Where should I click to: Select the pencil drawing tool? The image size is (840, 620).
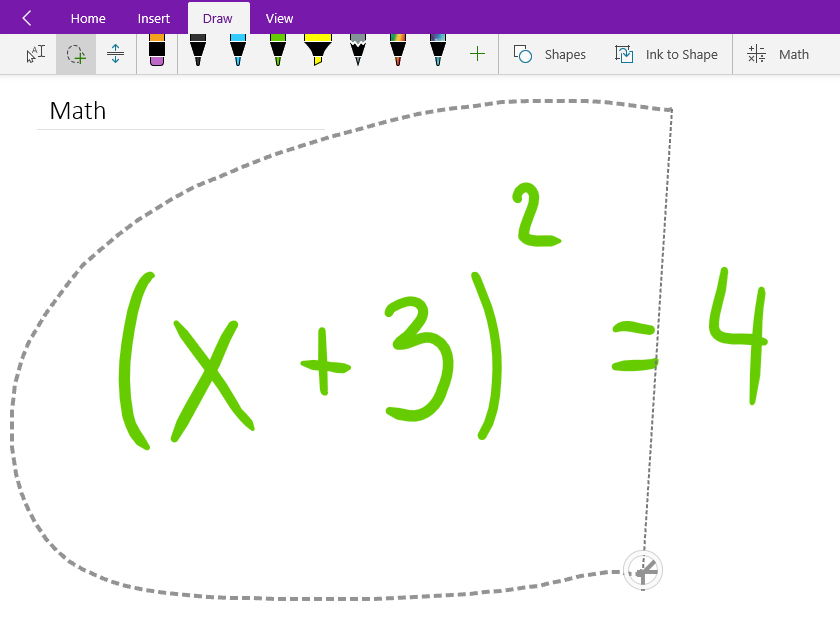[358, 53]
